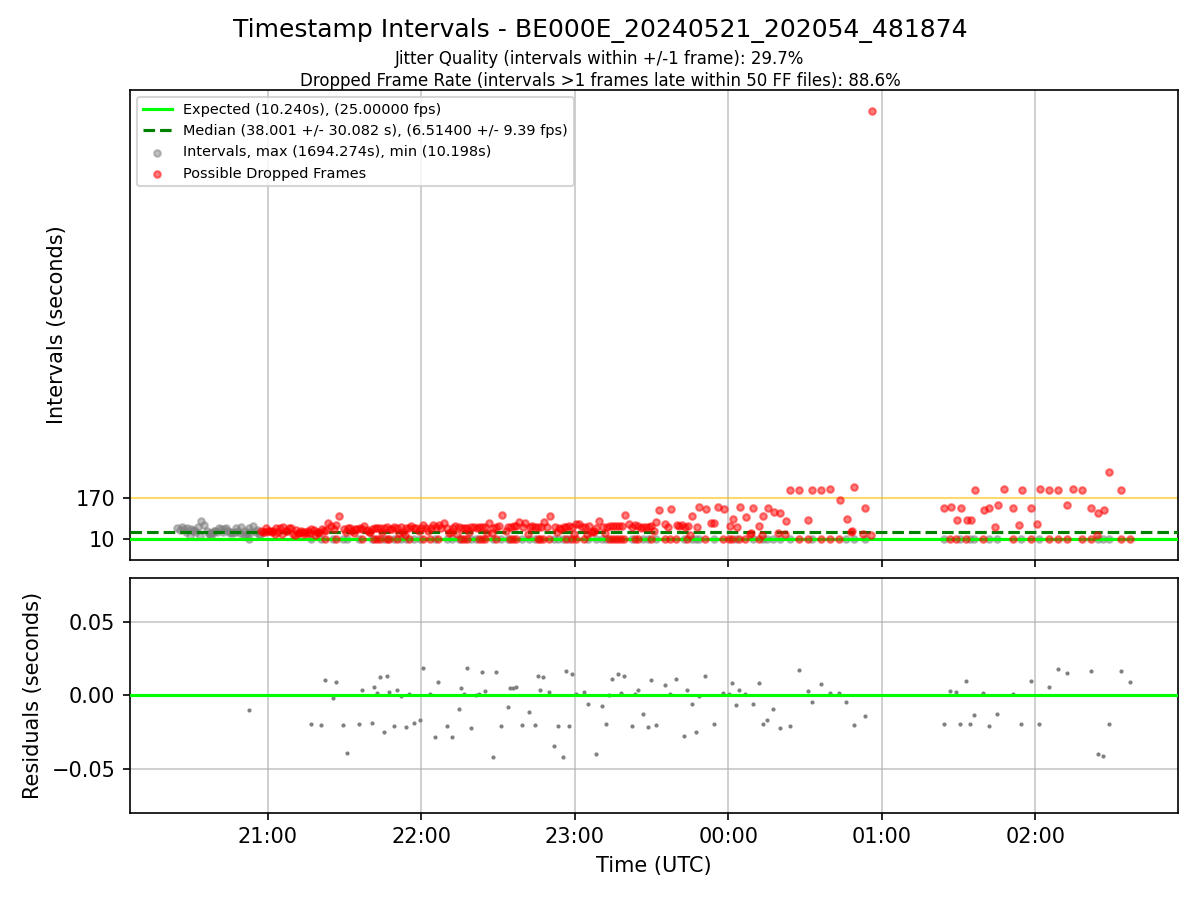Click the 23:00 time tick label

[x=574, y=835]
